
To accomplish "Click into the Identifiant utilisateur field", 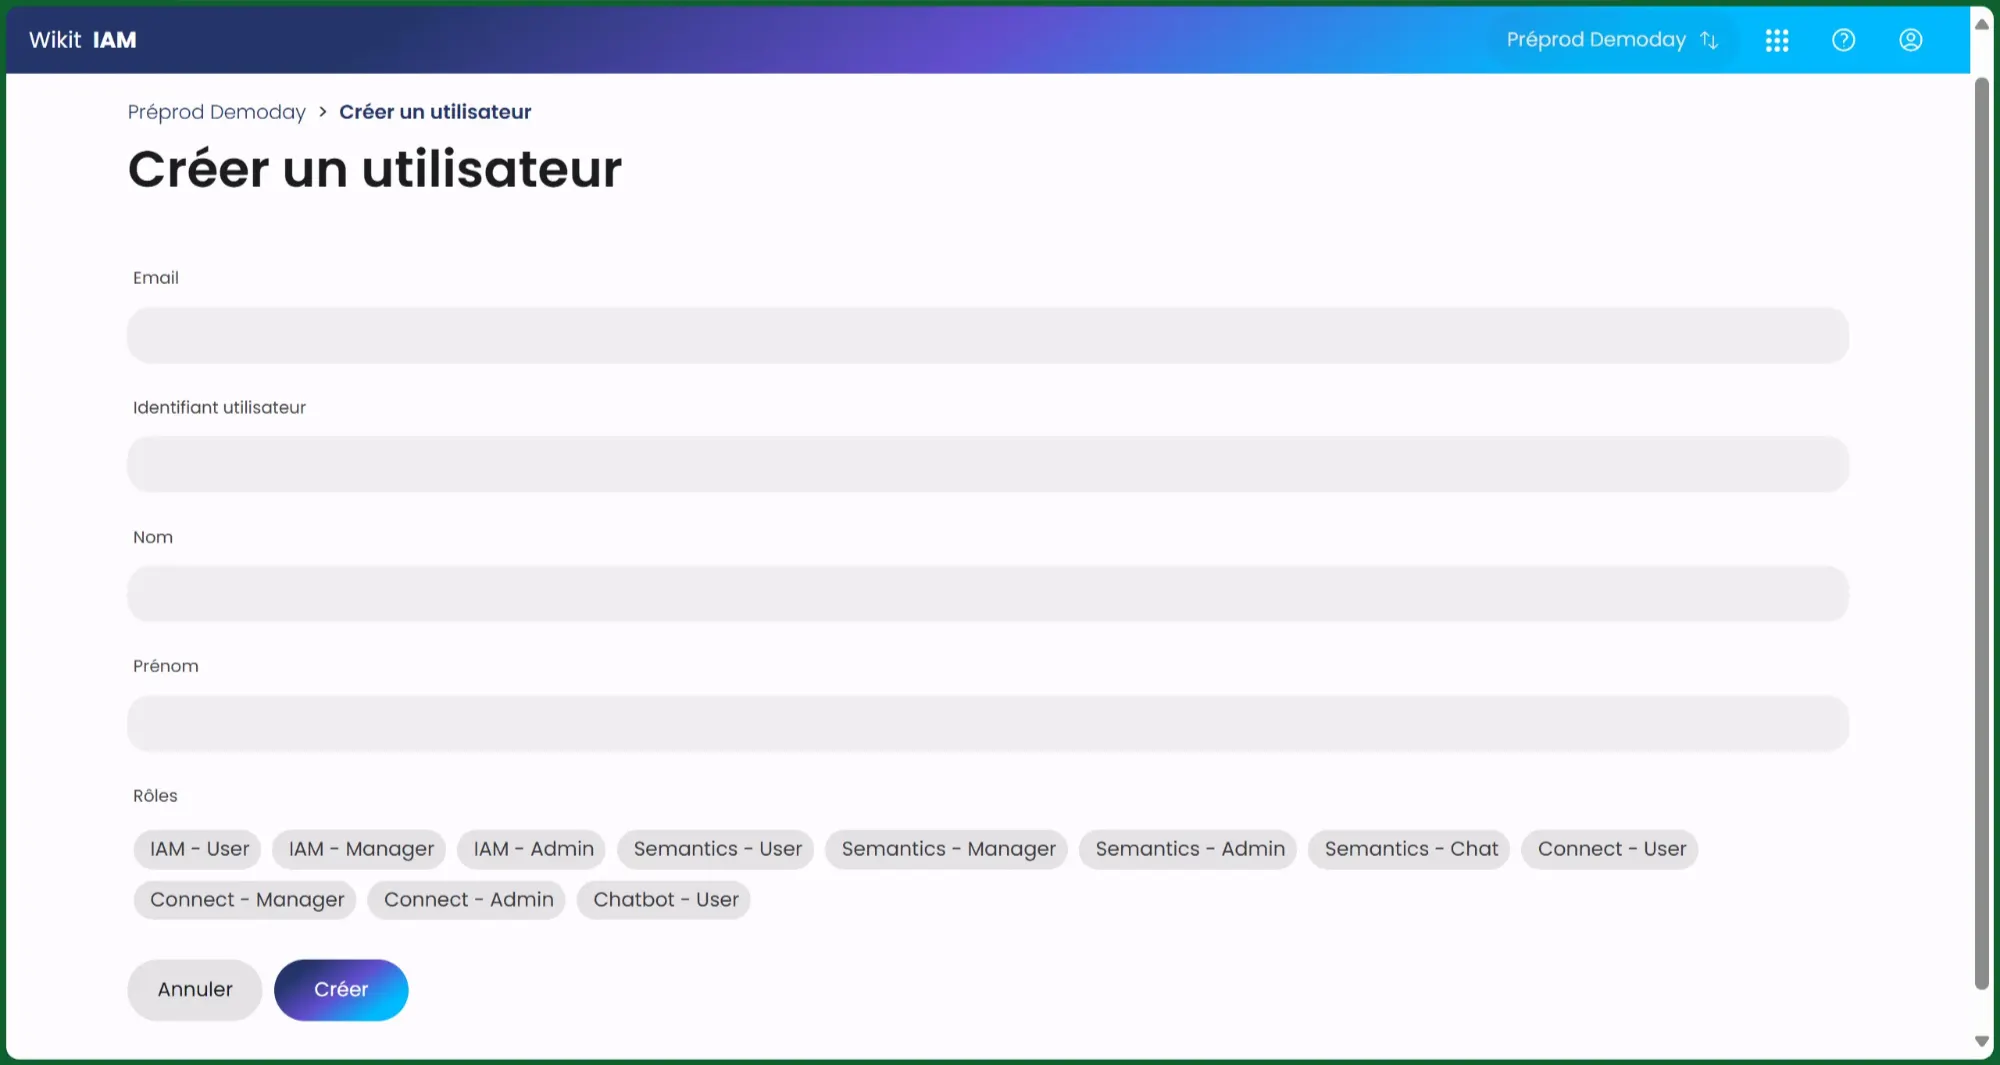I will click(987, 464).
